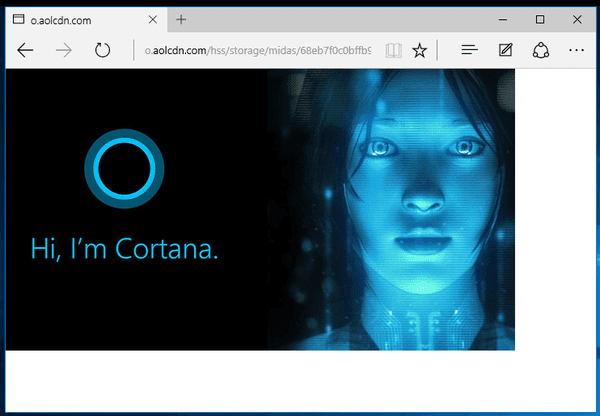The image size is (600, 416).
Task: Refresh the current page
Action: [102, 50]
